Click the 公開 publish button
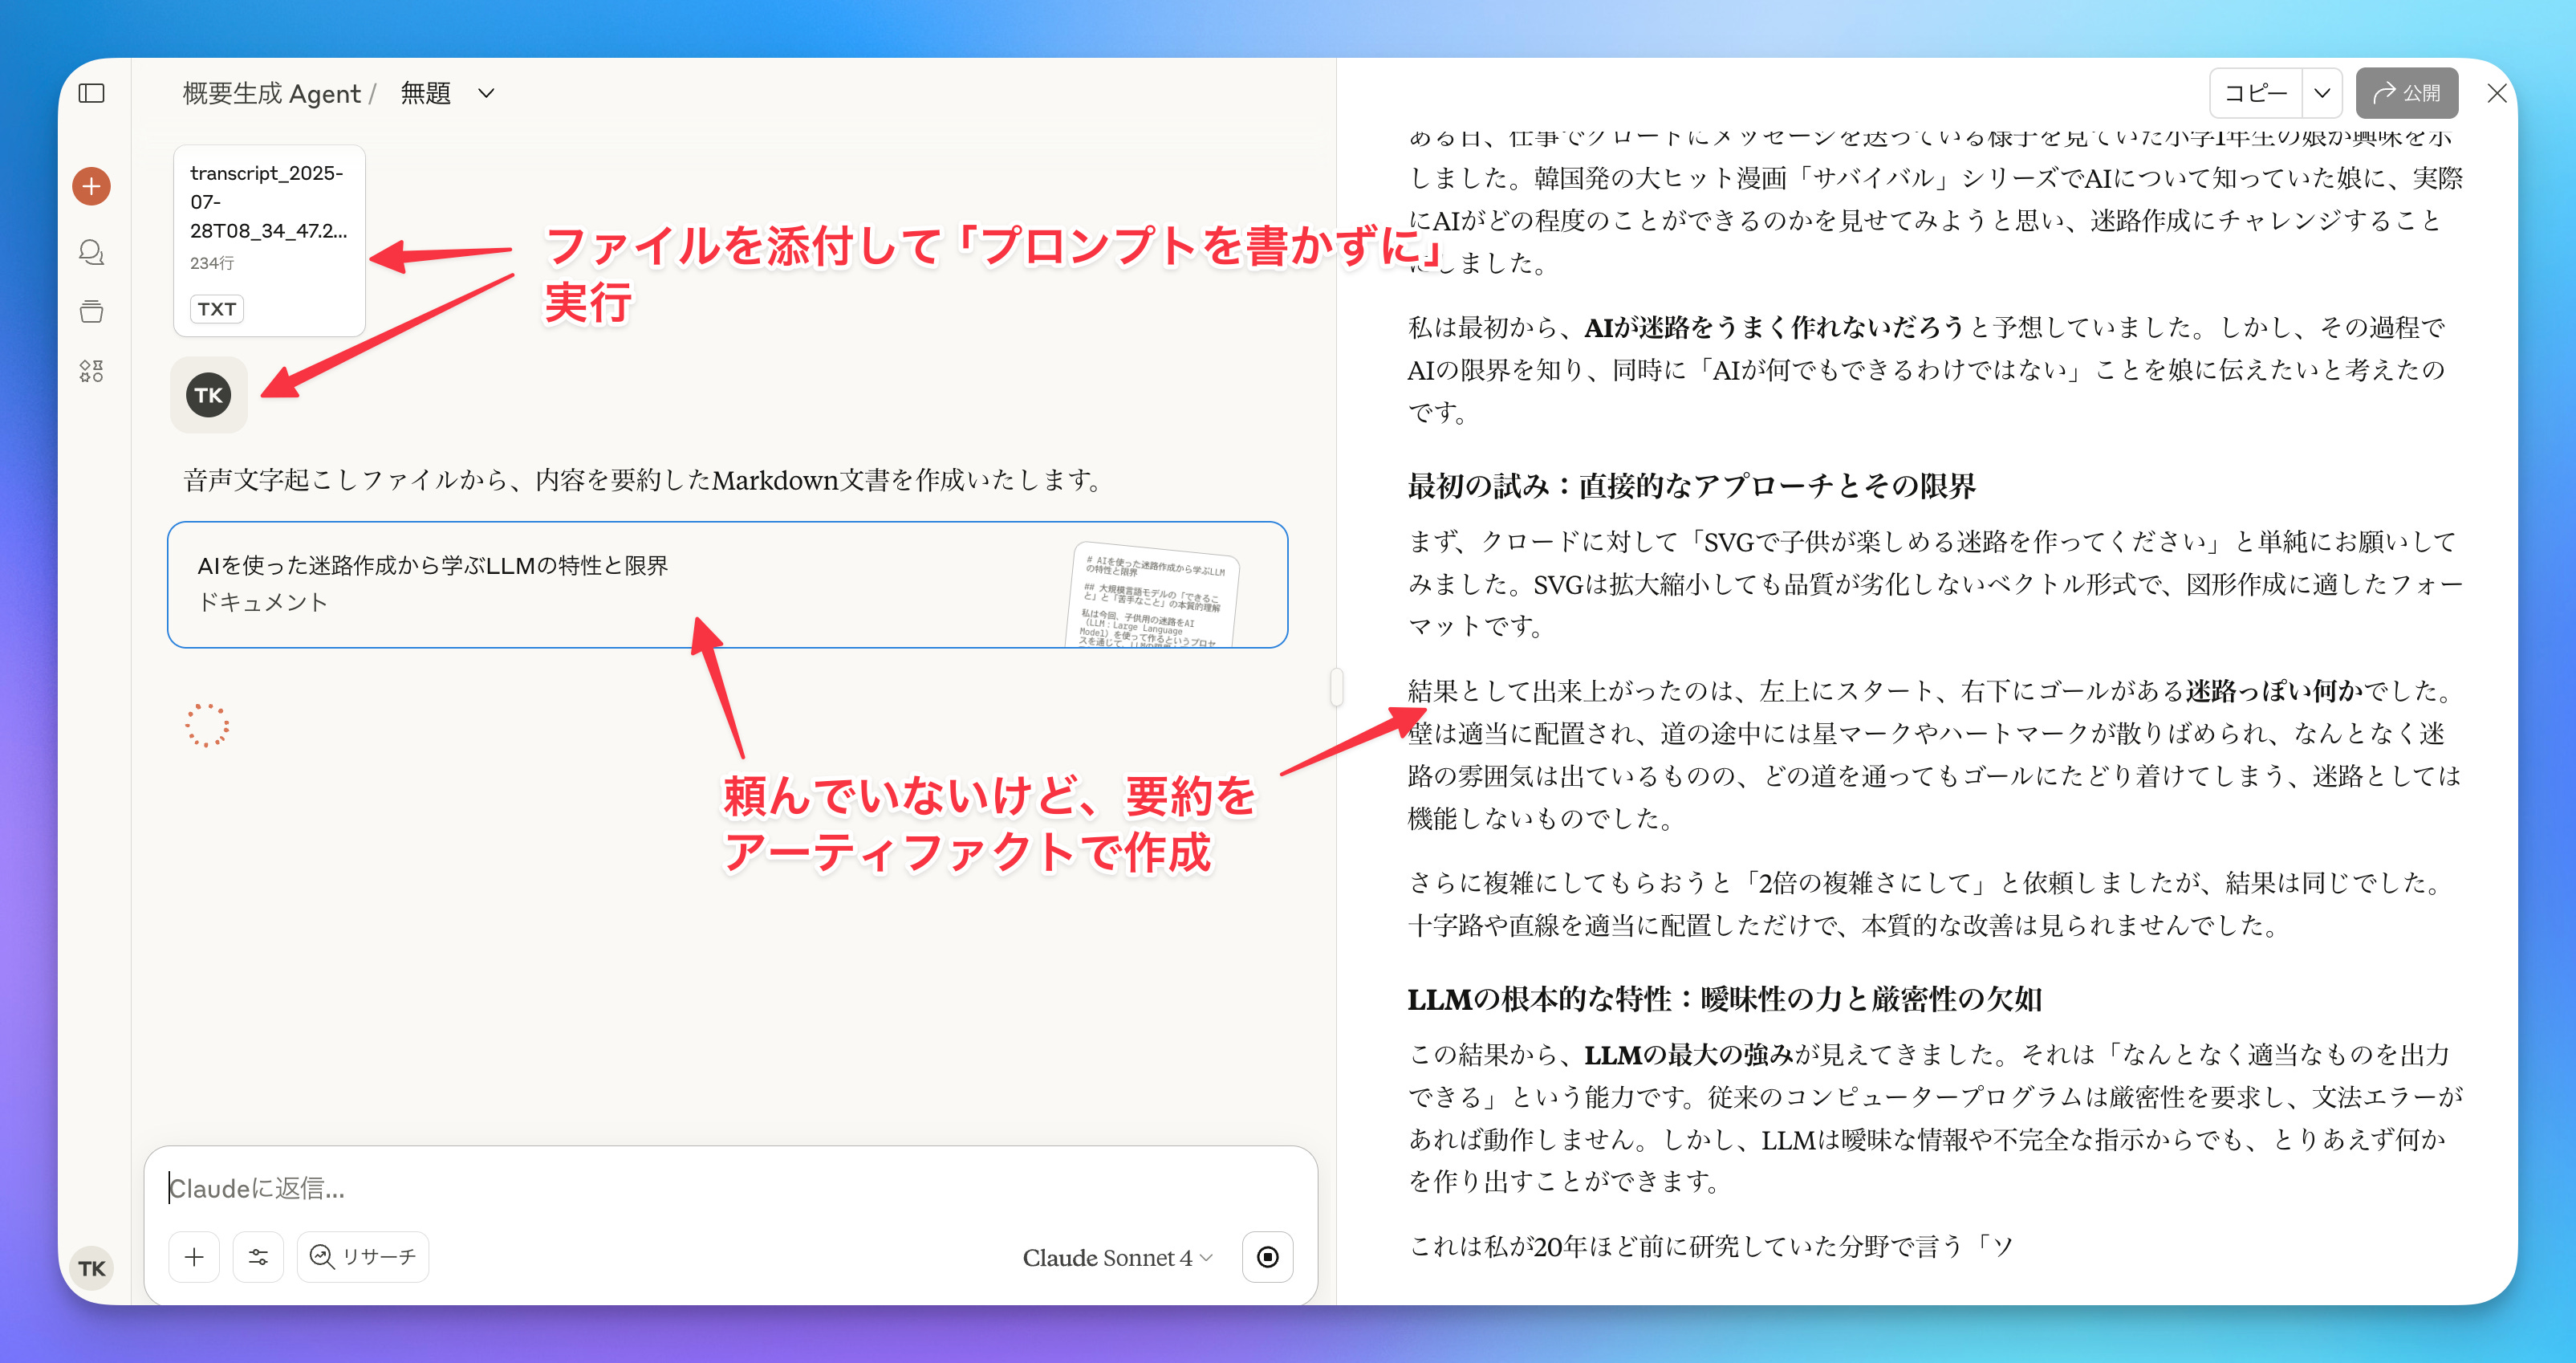This screenshot has height=1363, width=2576. [x=2406, y=93]
